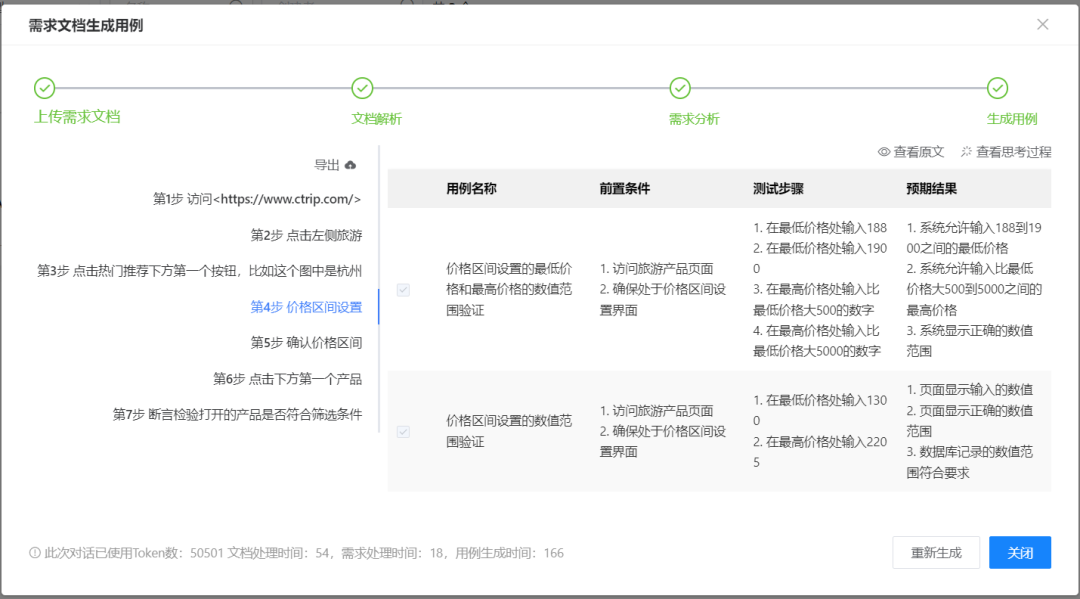Image resolution: width=1080 pixels, height=599 pixels.
Task: Click the green checkmark above 生成用例
Action: click(997, 88)
